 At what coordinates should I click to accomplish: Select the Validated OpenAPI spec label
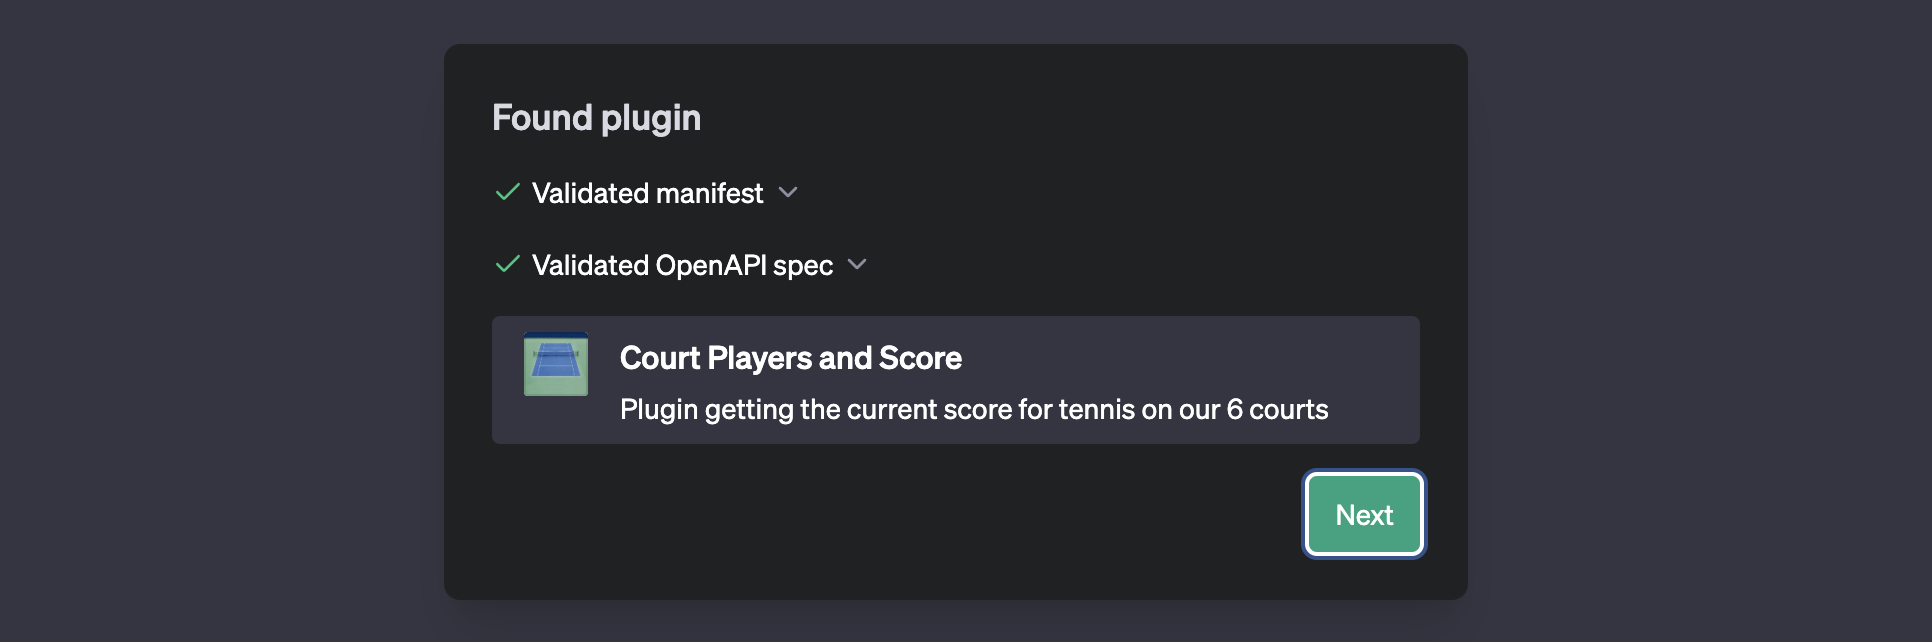click(682, 265)
